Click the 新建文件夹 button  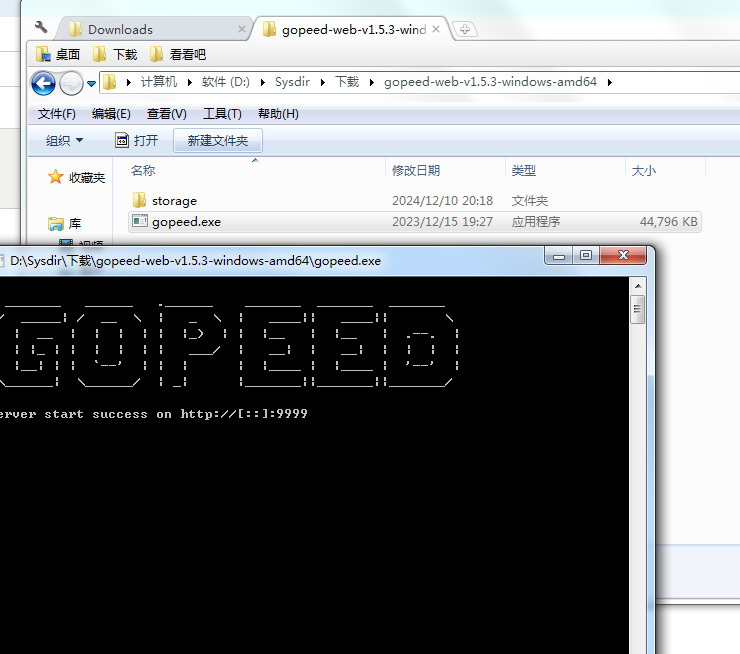218,141
